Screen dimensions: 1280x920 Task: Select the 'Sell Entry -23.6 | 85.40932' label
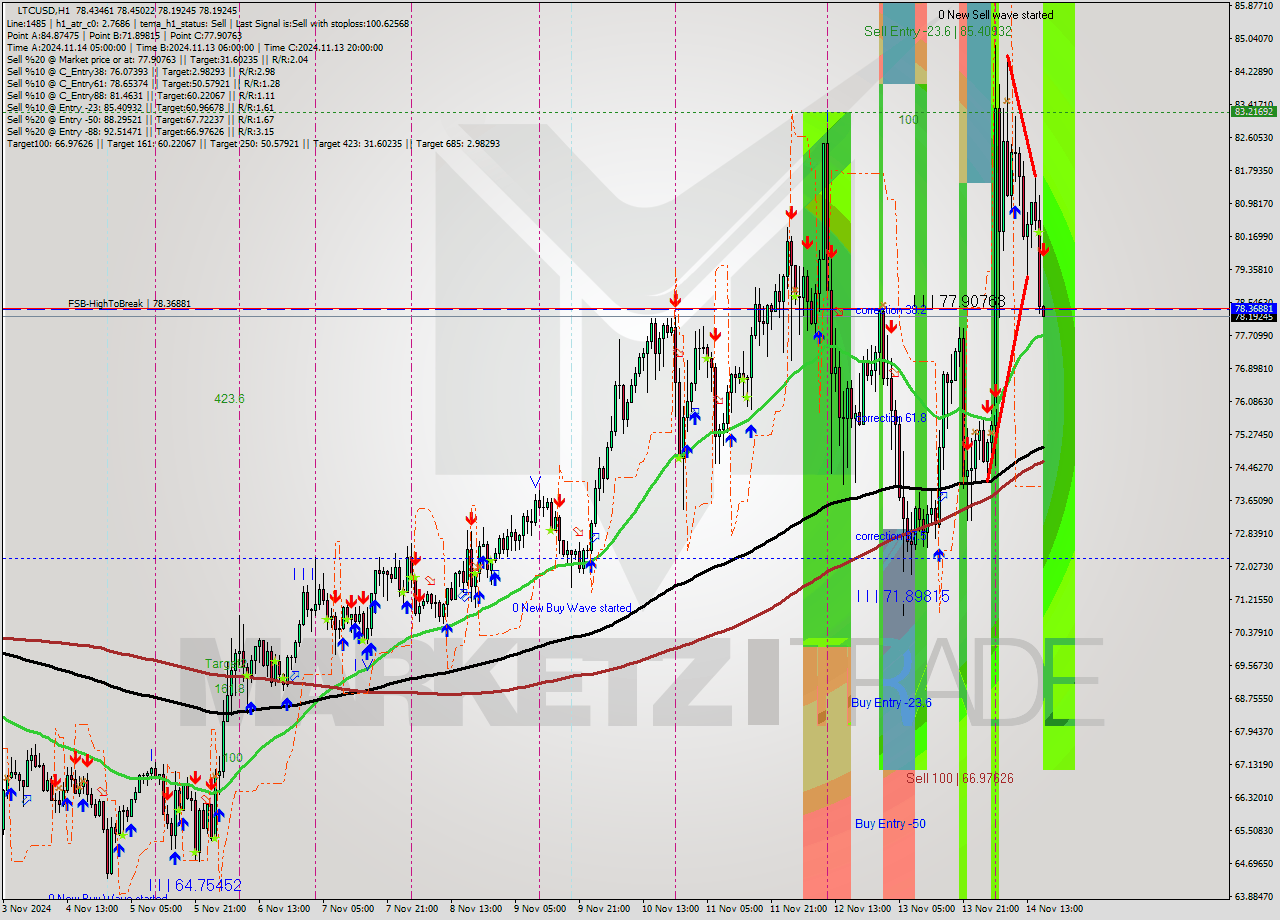pyautogui.click(x=938, y=32)
